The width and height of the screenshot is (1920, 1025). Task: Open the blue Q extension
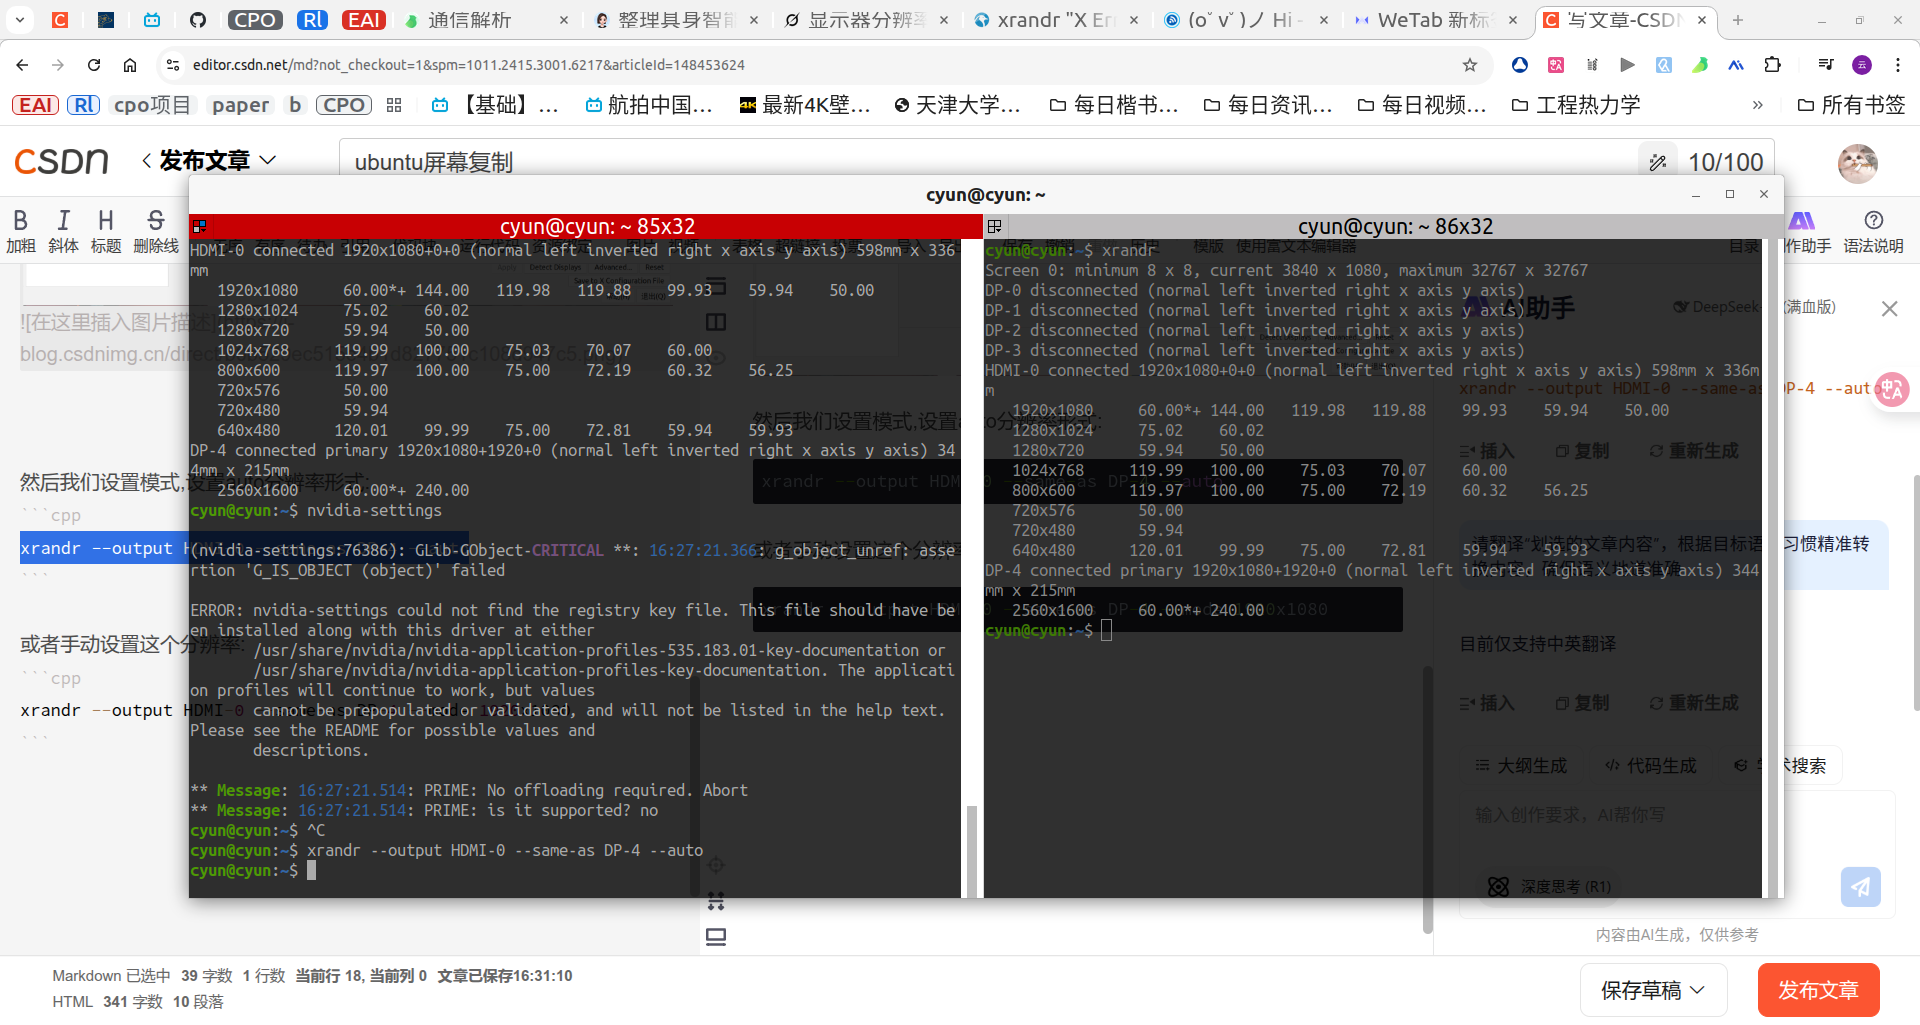pos(1664,65)
